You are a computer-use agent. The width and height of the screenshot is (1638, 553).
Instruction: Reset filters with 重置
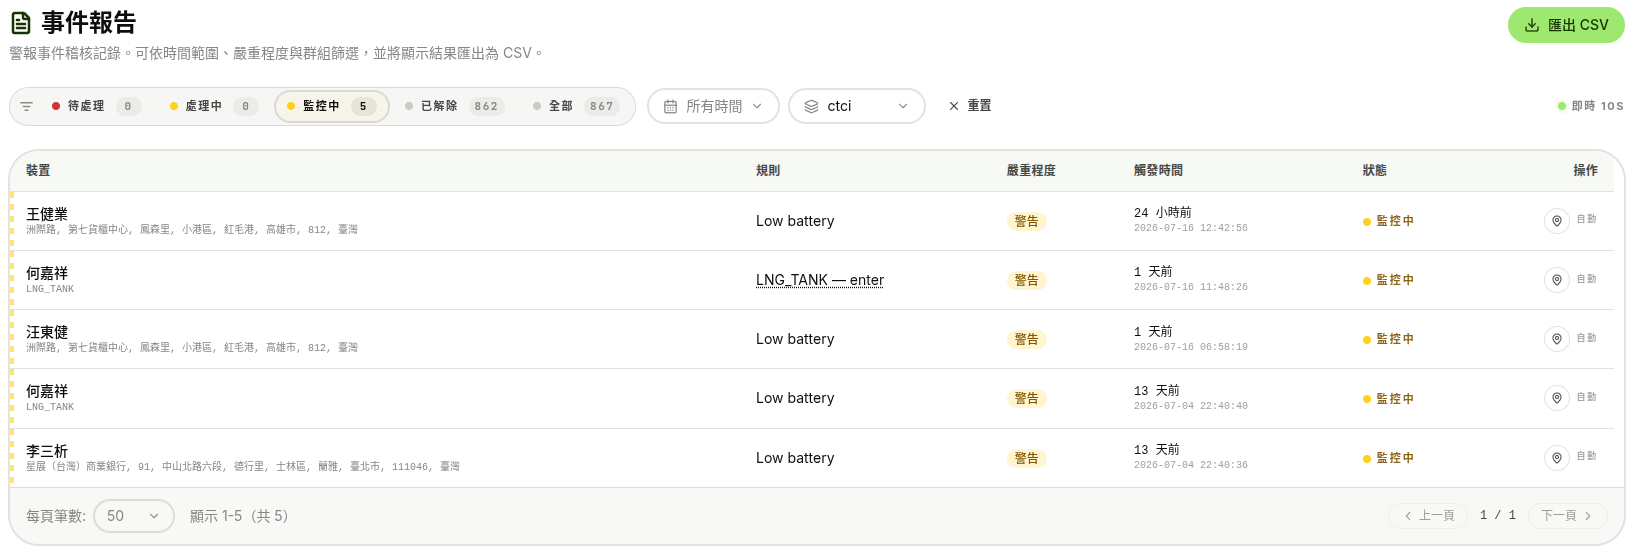pos(970,106)
